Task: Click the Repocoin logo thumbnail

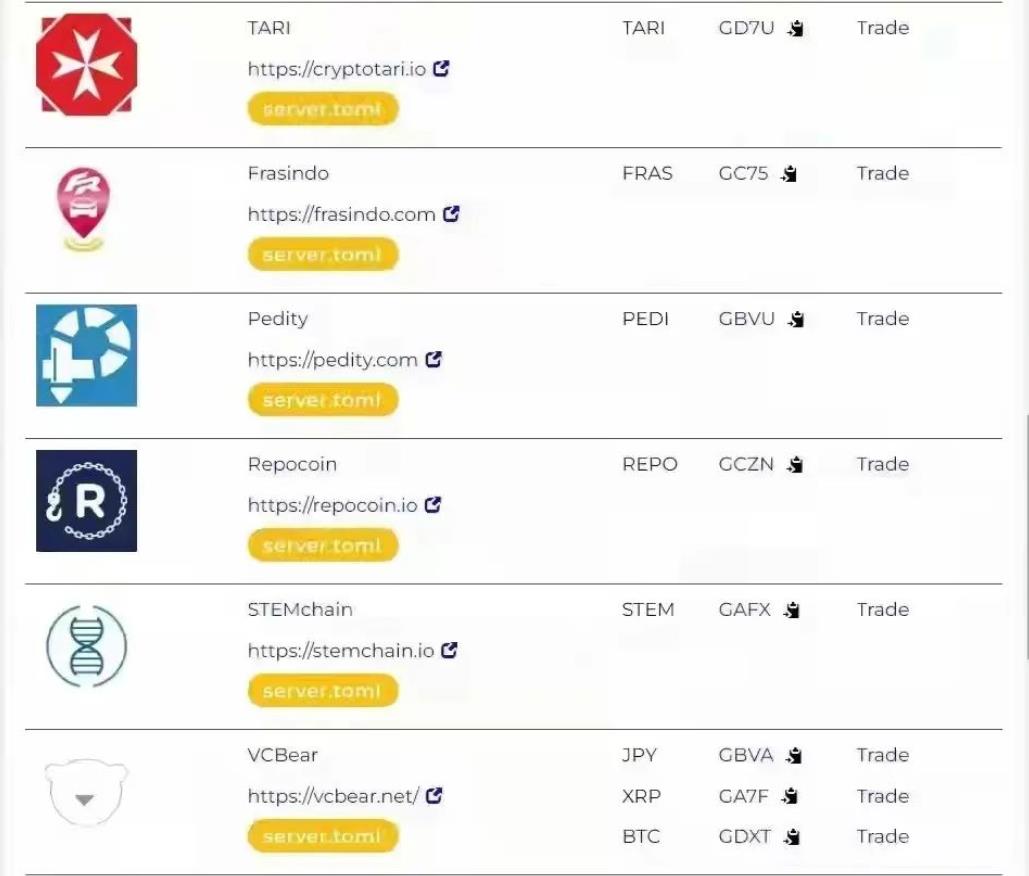Action: 87,501
